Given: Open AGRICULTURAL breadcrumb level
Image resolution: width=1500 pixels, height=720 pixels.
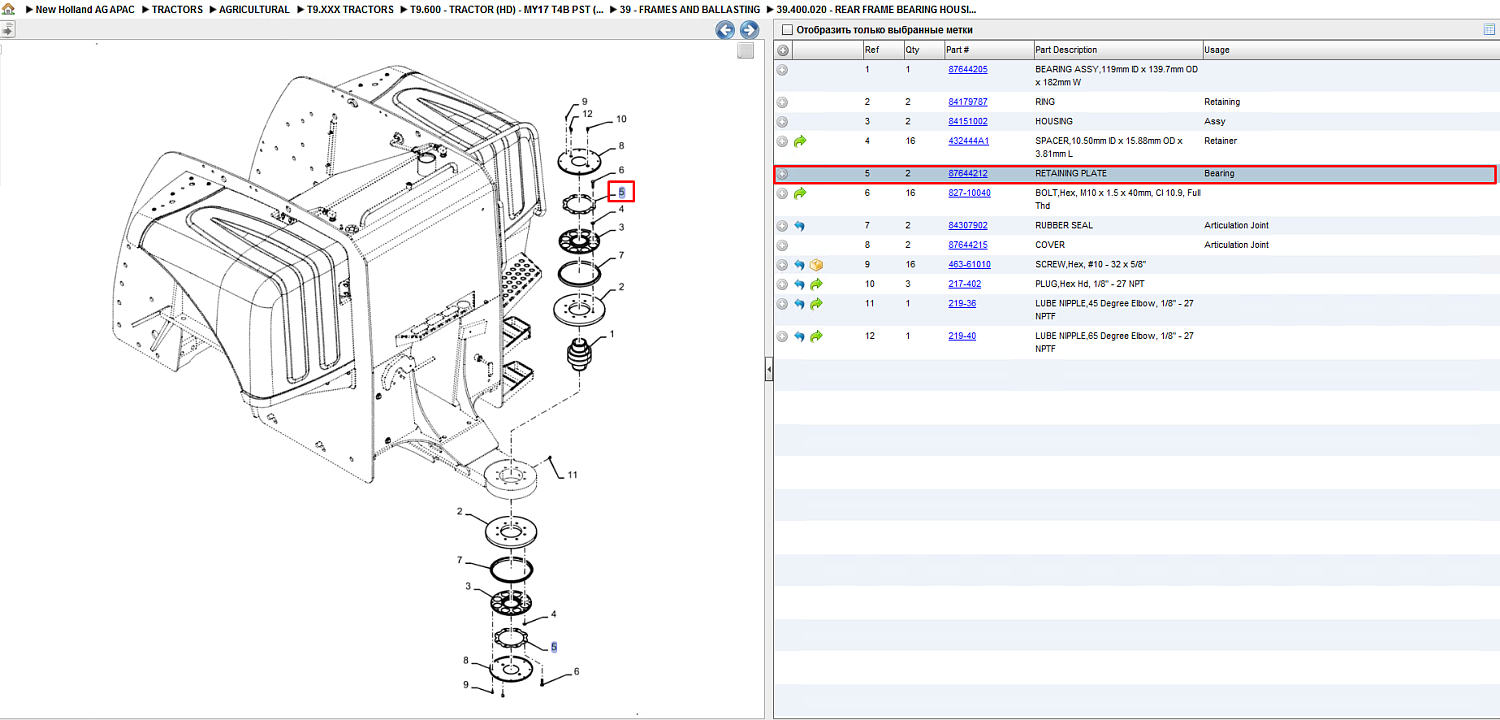Looking at the screenshot, I should point(255,9).
